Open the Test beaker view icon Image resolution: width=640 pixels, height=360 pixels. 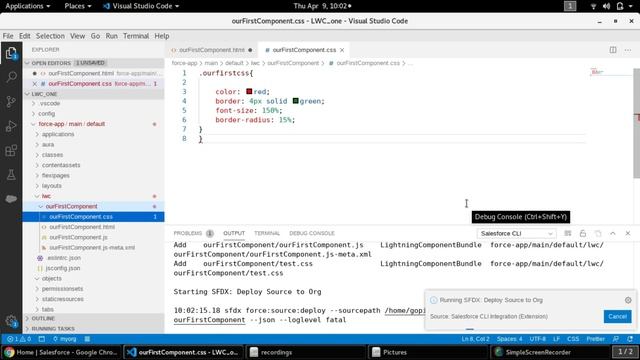tap(11, 175)
